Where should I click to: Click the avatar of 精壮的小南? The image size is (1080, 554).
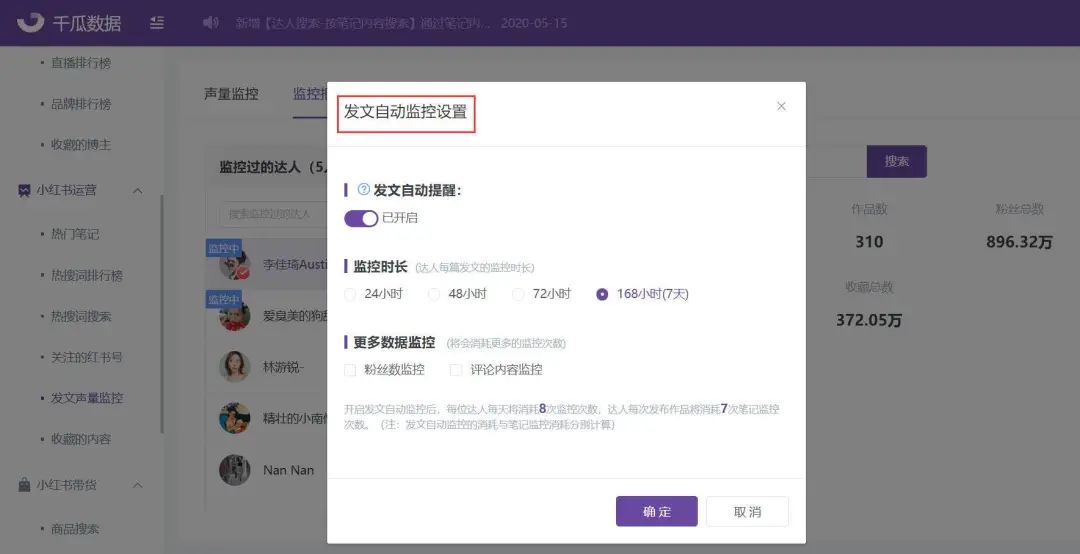coord(234,418)
